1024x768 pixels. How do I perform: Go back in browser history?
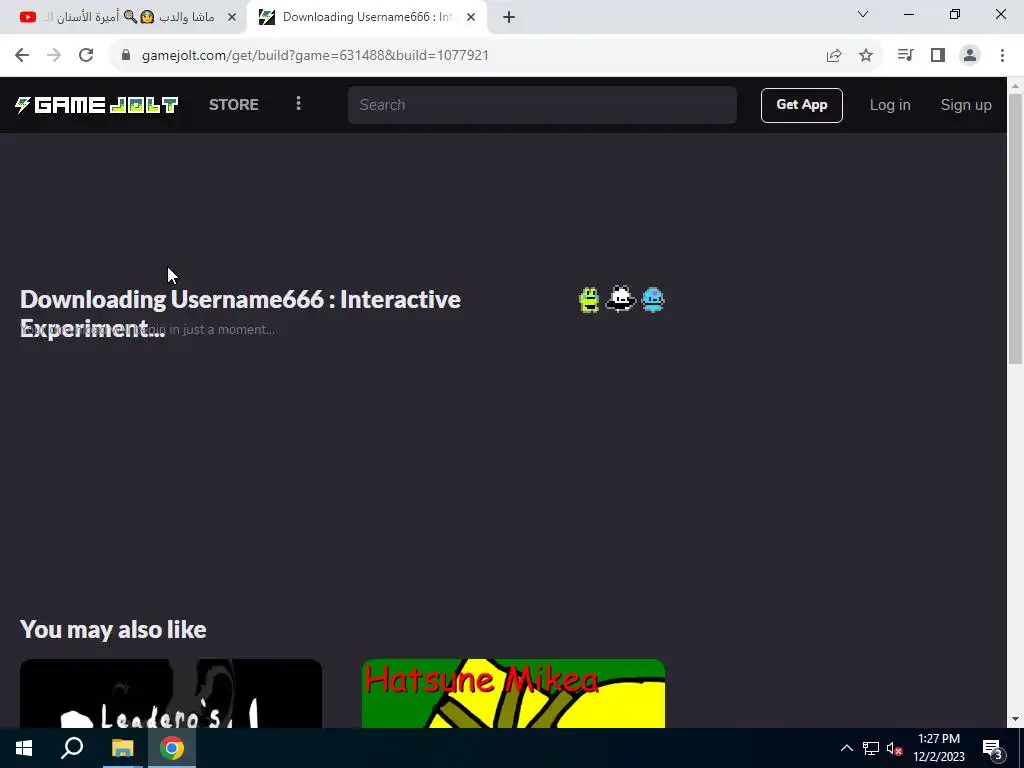tap(22, 55)
